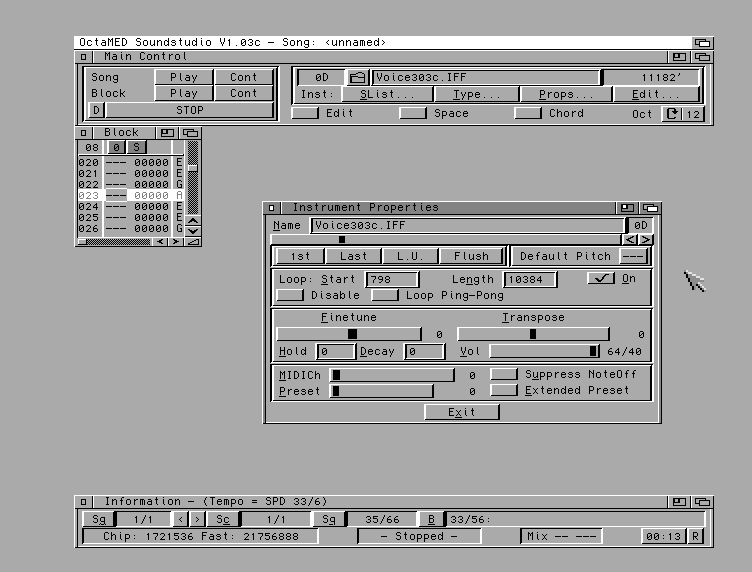Toggle the Space checkbox
The height and width of the screenshot is (572, 752).
[413, 113]
